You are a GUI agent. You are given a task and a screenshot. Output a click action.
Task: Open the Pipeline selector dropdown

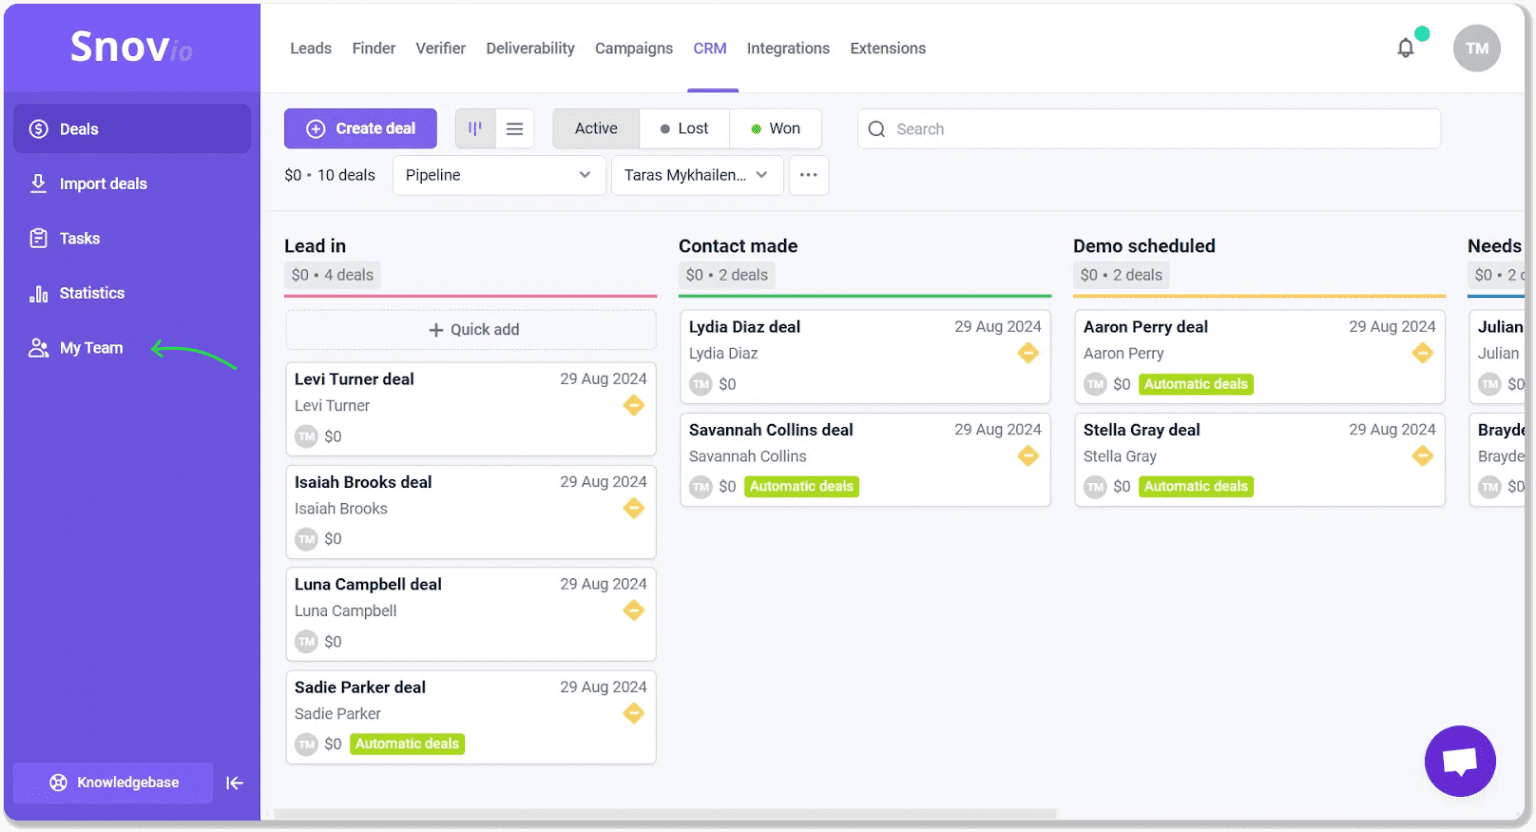click(x=498, y=175)
